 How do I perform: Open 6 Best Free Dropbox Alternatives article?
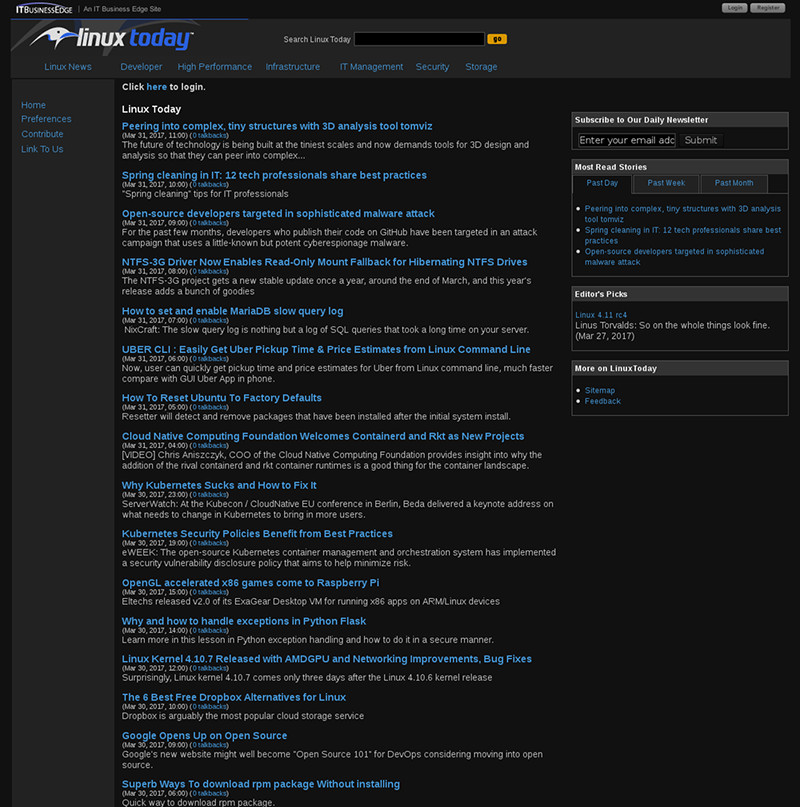(x=234, y=697)
